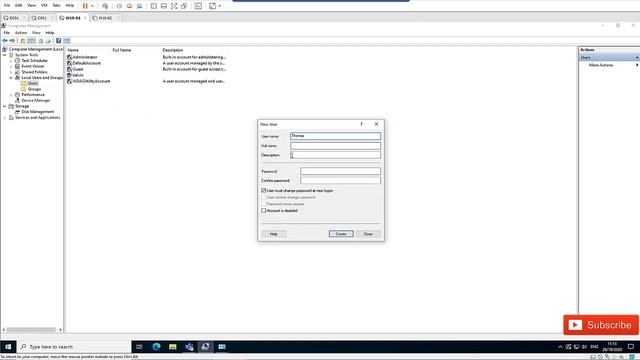Click the Send Ctrl+Alt+Del toolbar icon
Viewport: 640px width, 360px height.
point(105,6)
